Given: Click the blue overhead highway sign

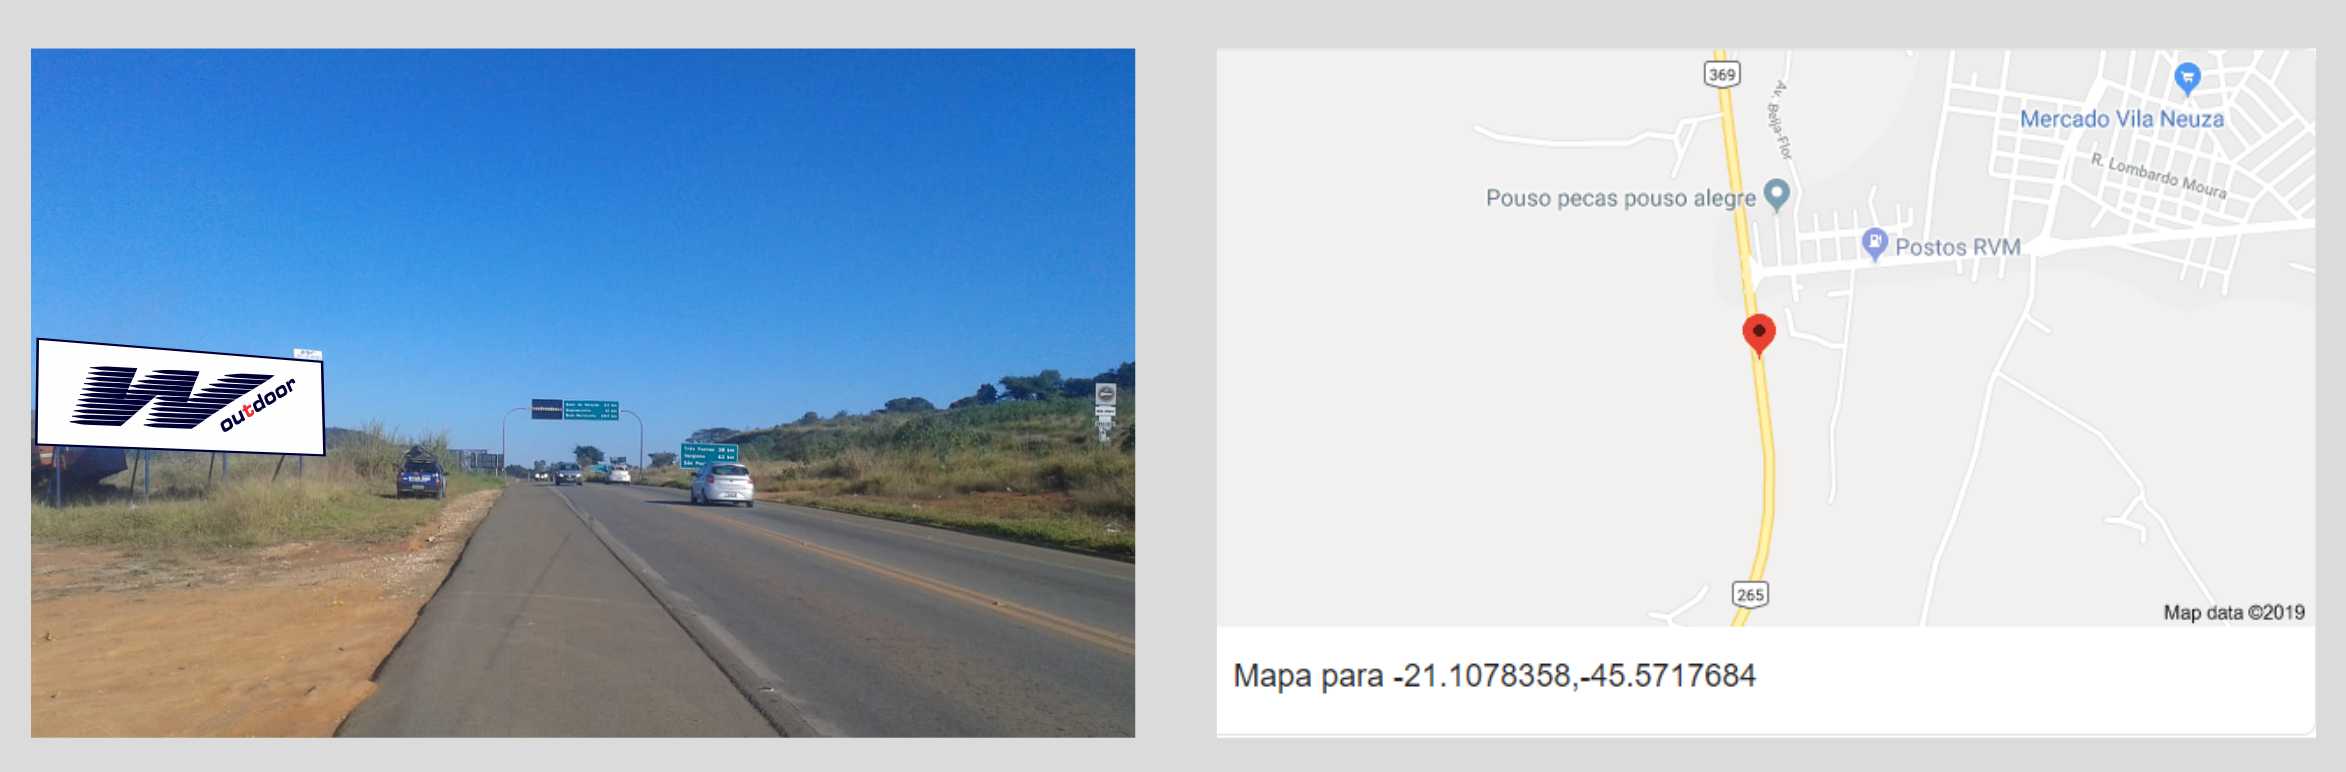Looking at the screenshot, I should tap(575, 409).
